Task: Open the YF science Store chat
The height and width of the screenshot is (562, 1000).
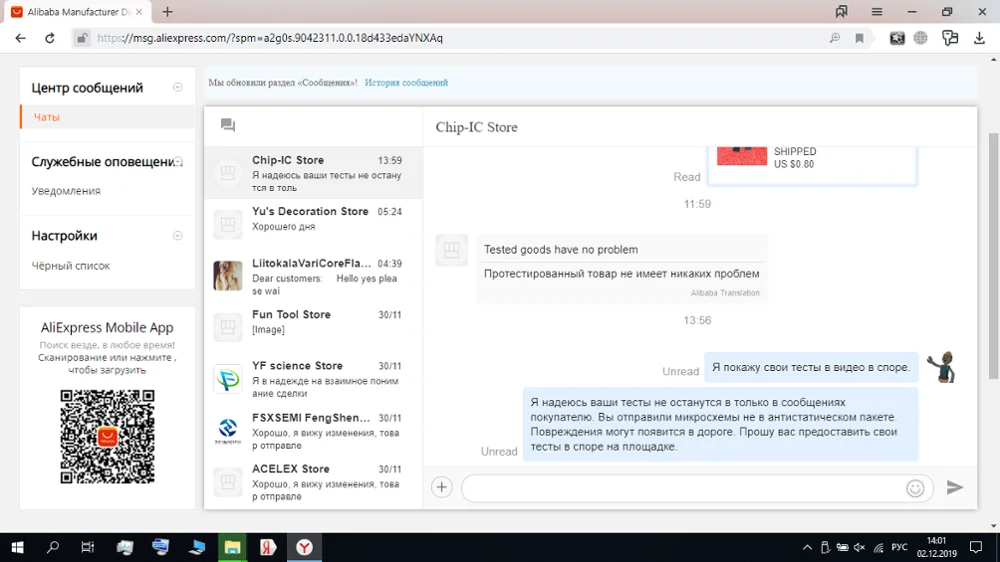Action: coord(313,378)
